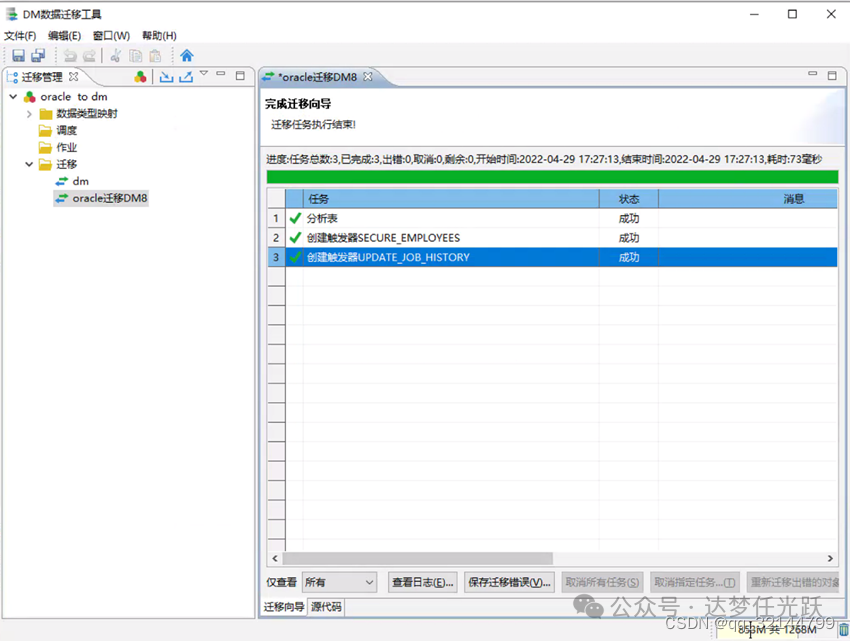Image resolution: width=850 pixels, height=641 pixels.
Task: Maximize the editor area
Action: coord(832,76)
